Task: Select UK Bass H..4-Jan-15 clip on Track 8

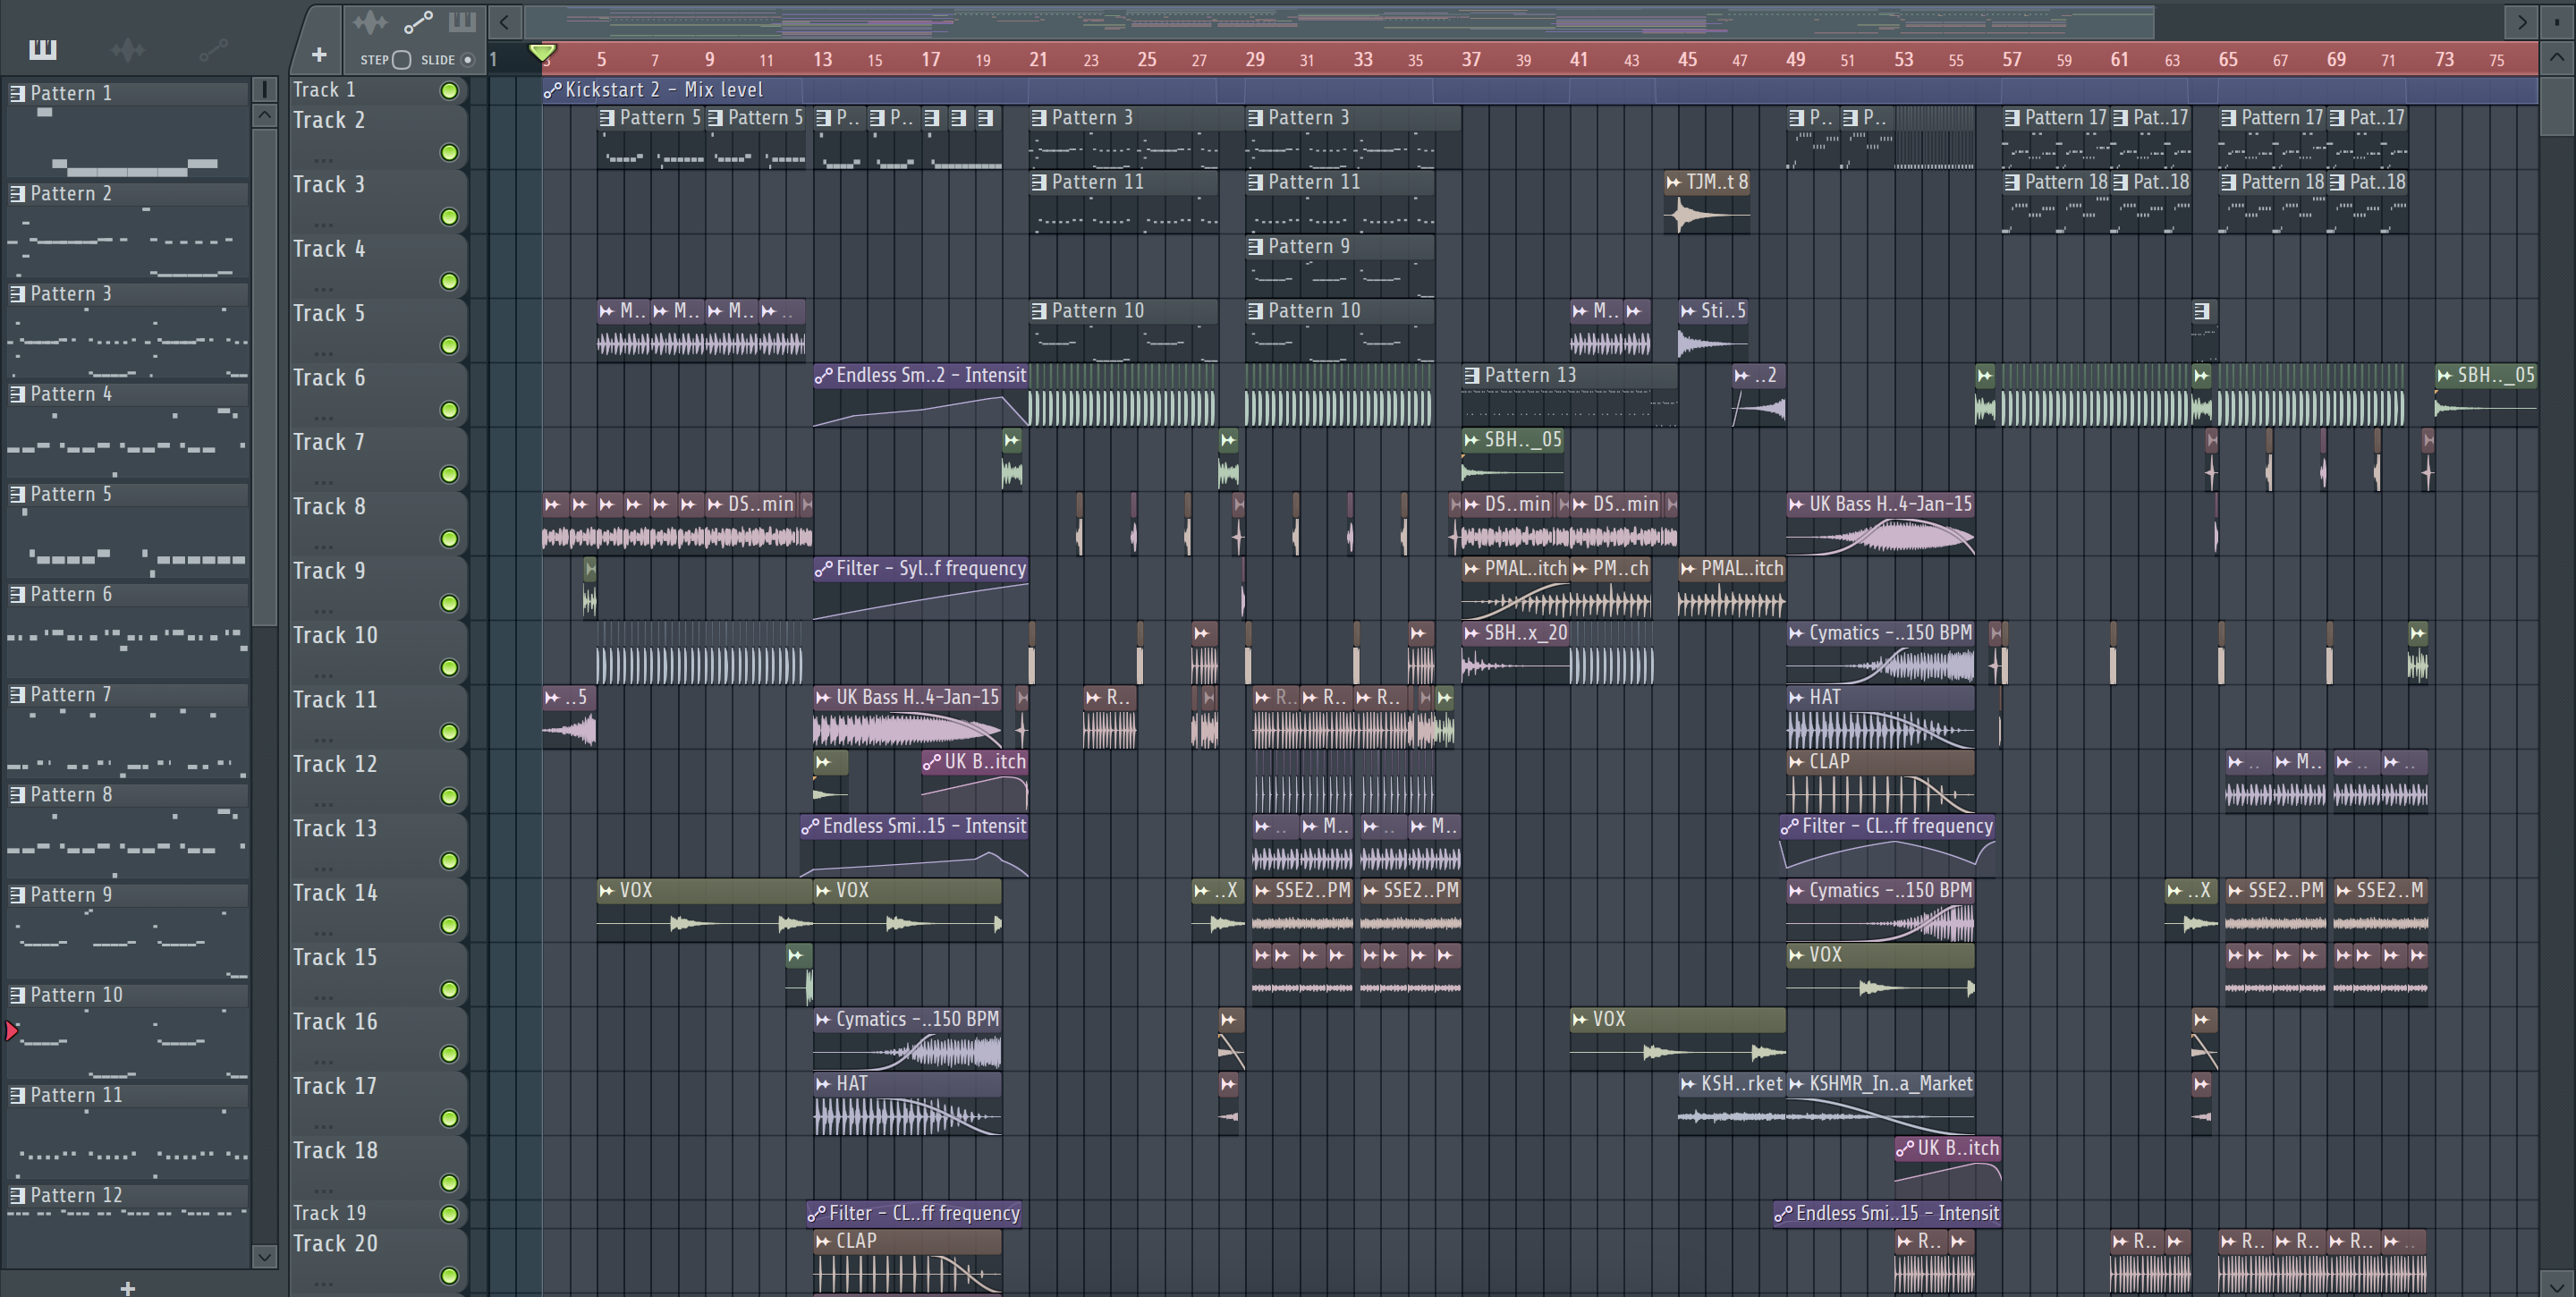Action: [x=1880, y=524]
